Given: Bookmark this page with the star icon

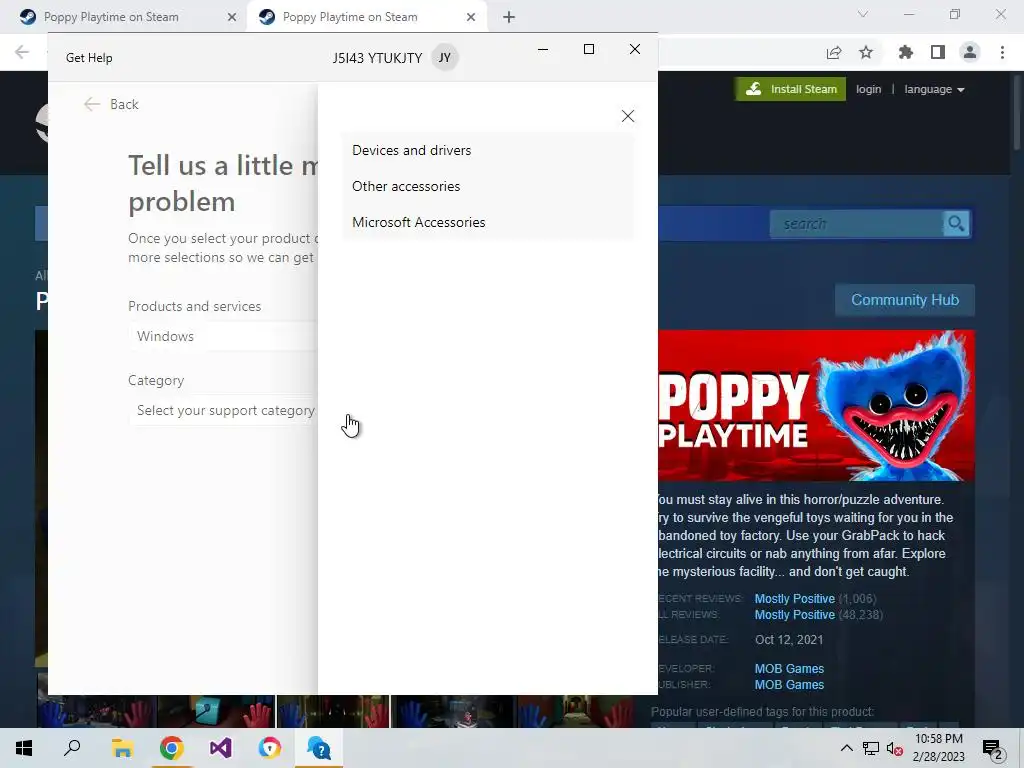Looking at the screenshot, I should [x=866, y=52].
